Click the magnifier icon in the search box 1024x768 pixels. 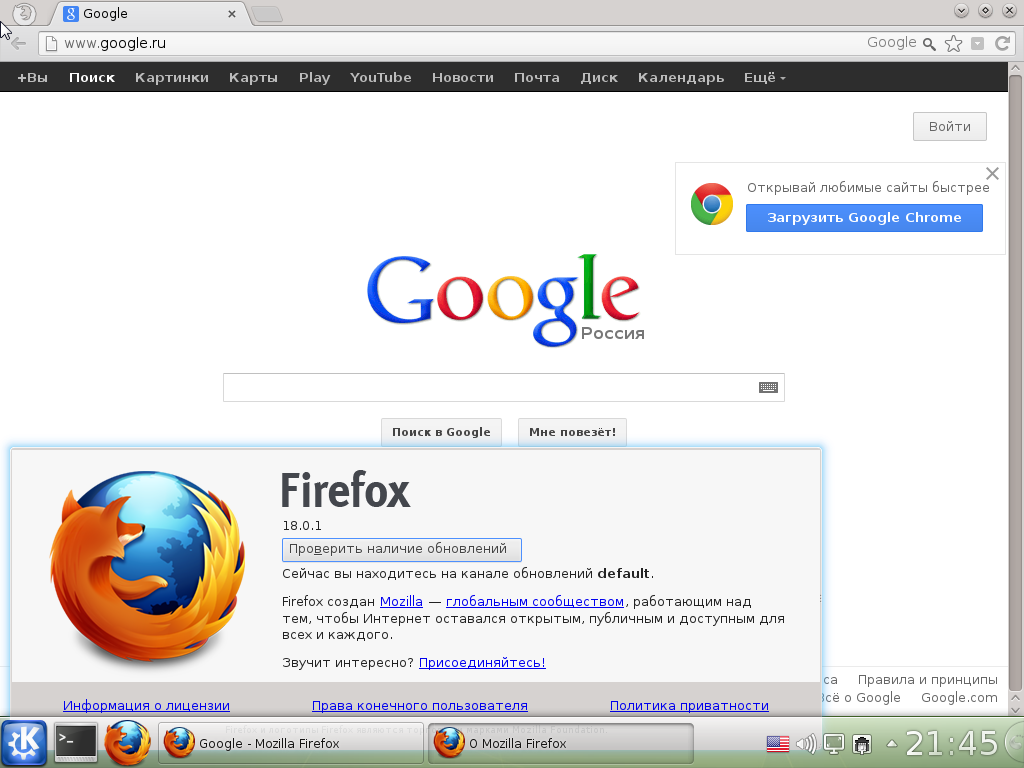pyautogui.click(x=929, y=44)
